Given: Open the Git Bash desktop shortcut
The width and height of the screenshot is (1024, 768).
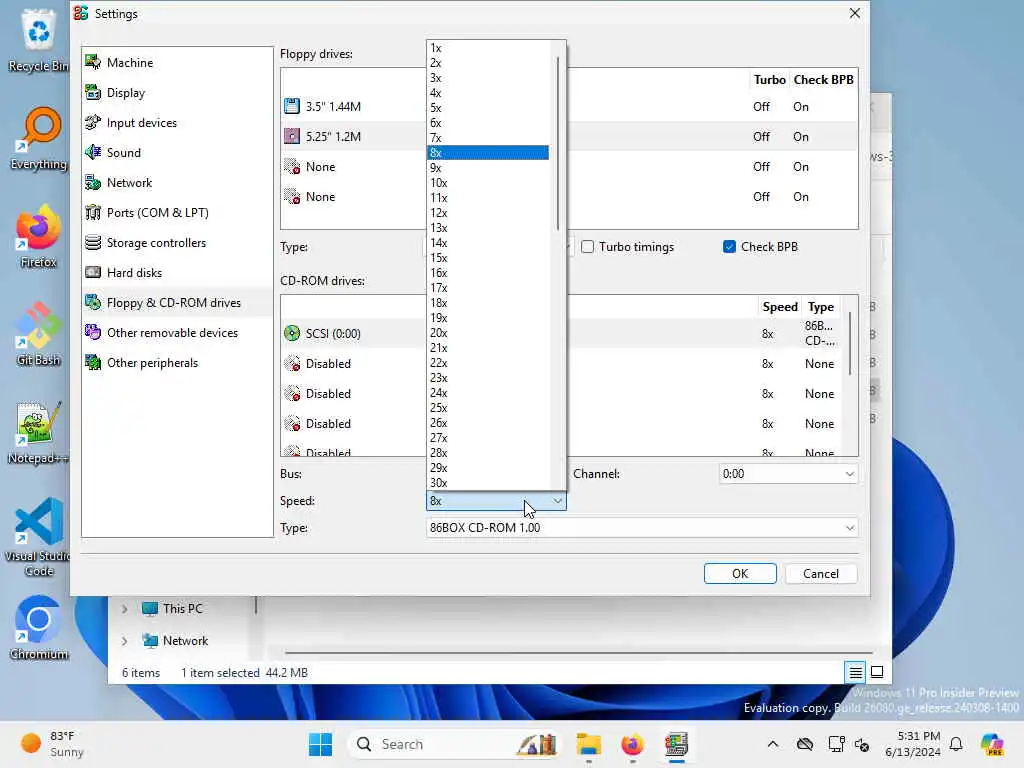Looking at the screenshot, I should 38,334.
